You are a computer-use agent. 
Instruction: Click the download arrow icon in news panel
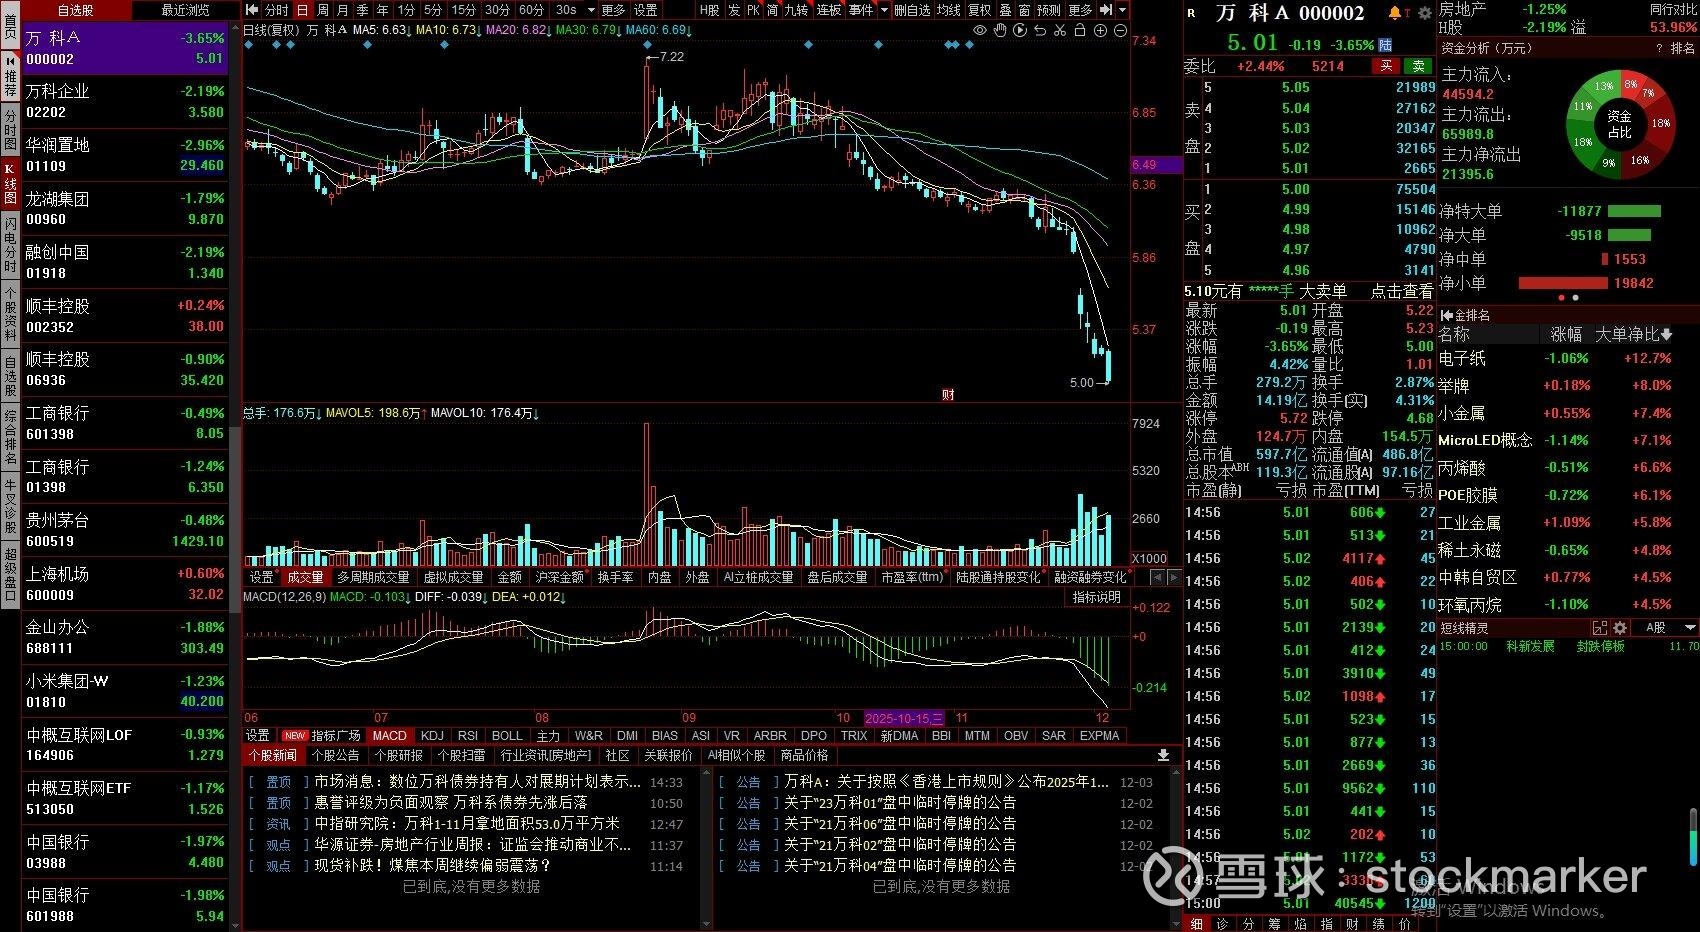coord(1163,755)
